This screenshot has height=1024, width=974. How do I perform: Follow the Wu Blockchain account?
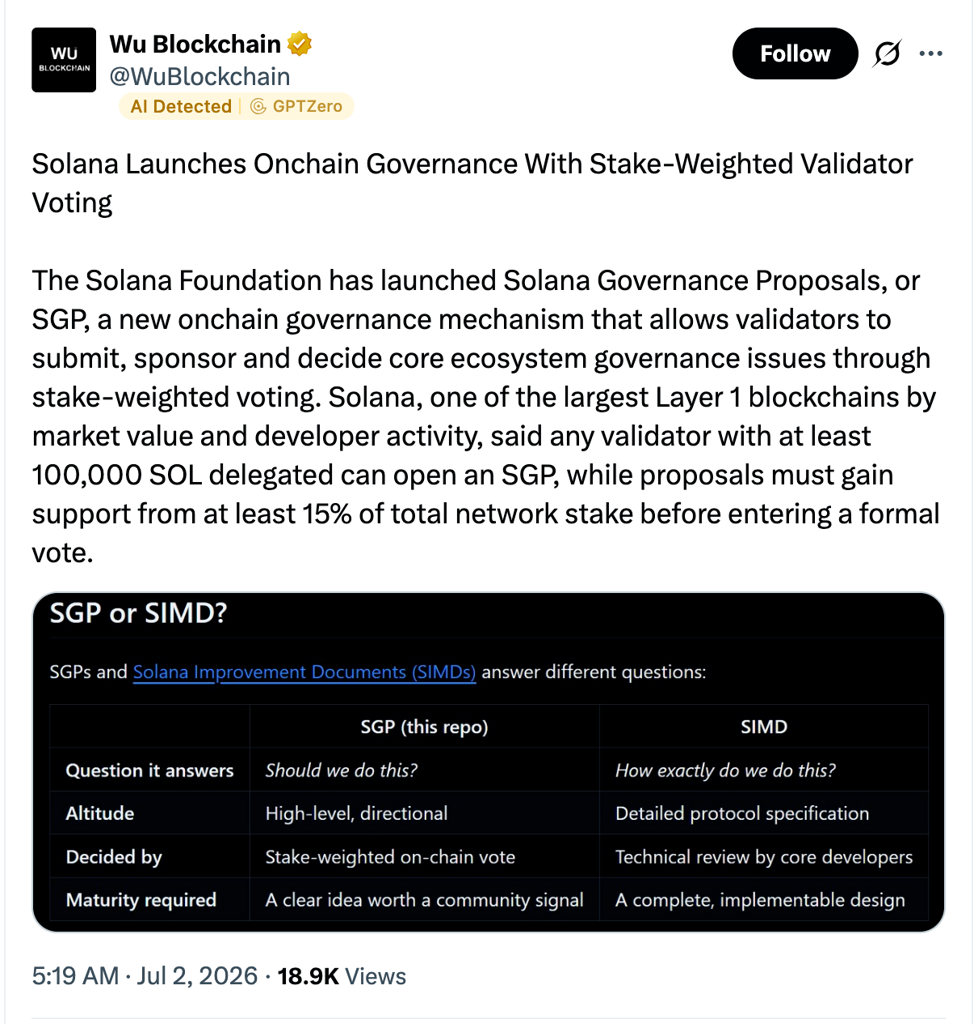pos(794,54)
